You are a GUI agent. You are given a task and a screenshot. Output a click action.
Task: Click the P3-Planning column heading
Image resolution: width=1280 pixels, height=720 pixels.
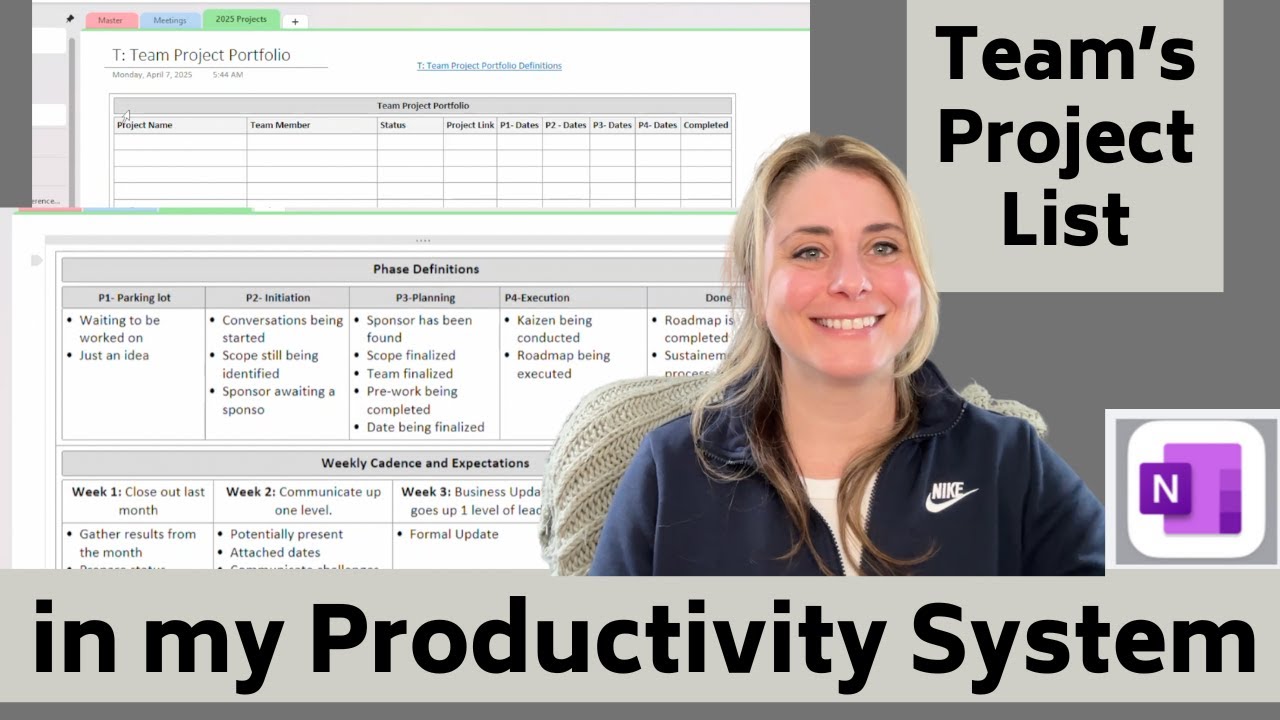pyautogui.click(x=425, y=298)
